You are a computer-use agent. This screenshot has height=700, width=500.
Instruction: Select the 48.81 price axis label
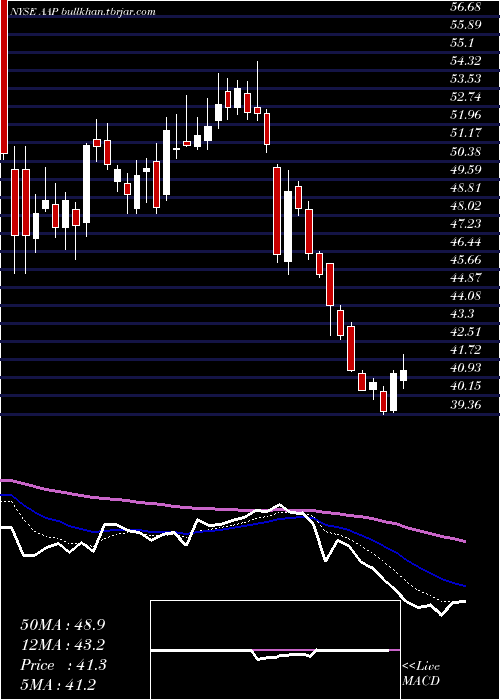[465, 188]
